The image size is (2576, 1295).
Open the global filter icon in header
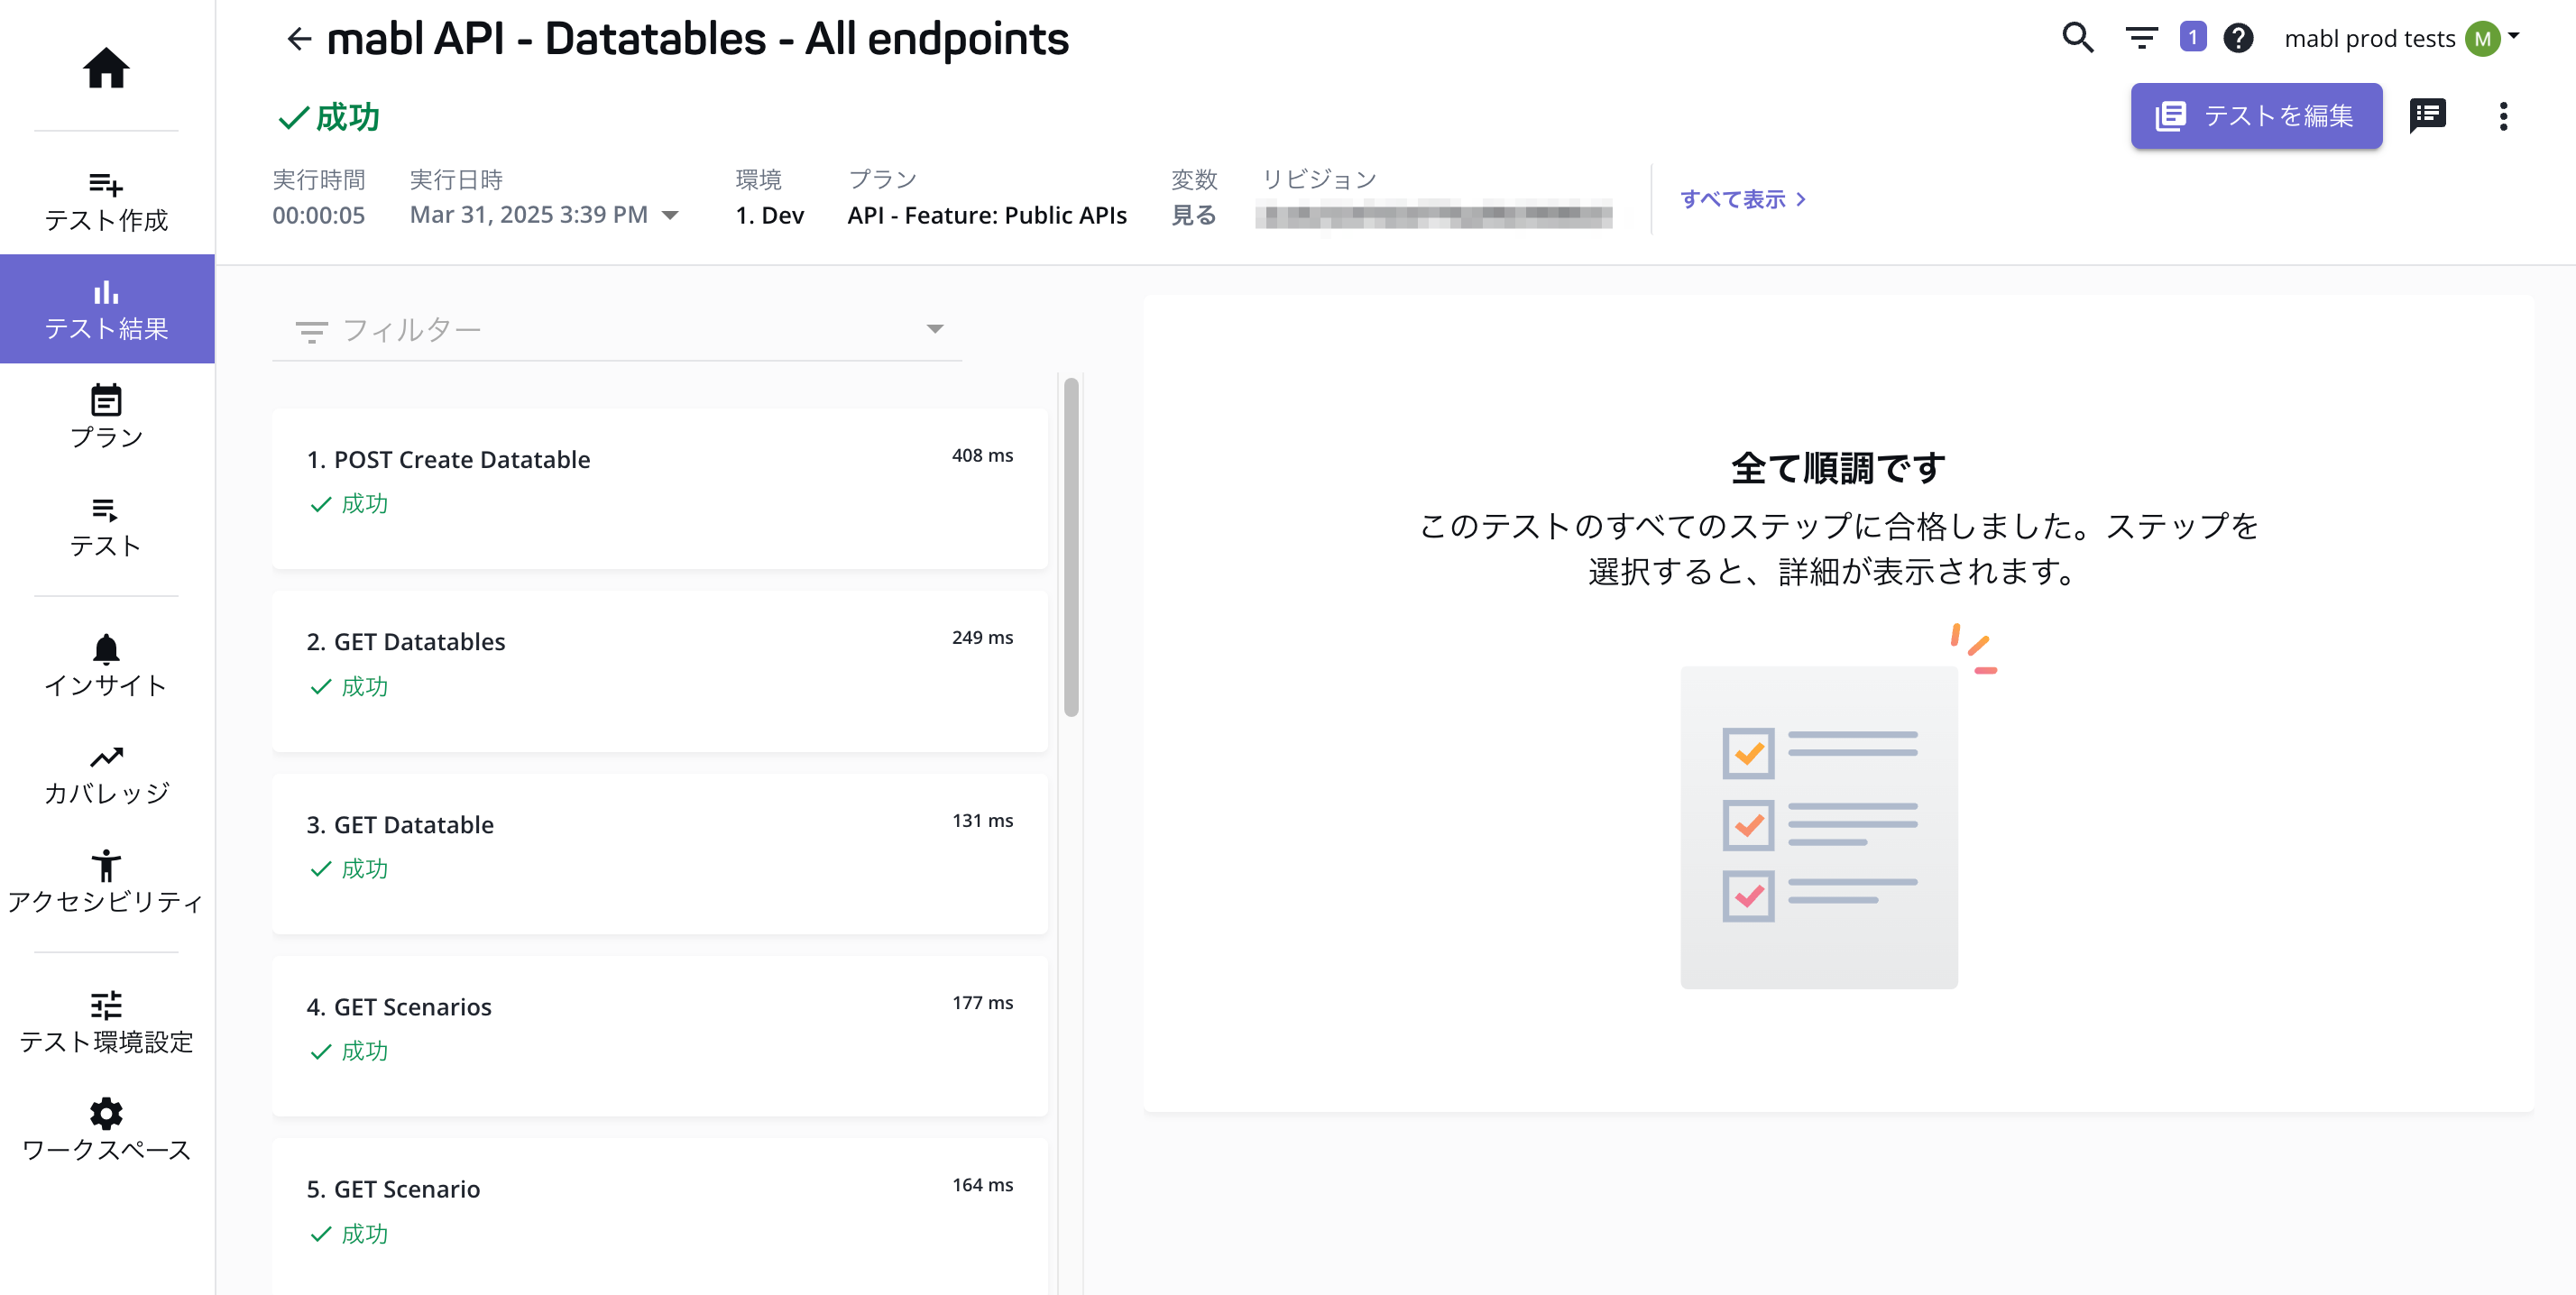(x=2141, y=38)
